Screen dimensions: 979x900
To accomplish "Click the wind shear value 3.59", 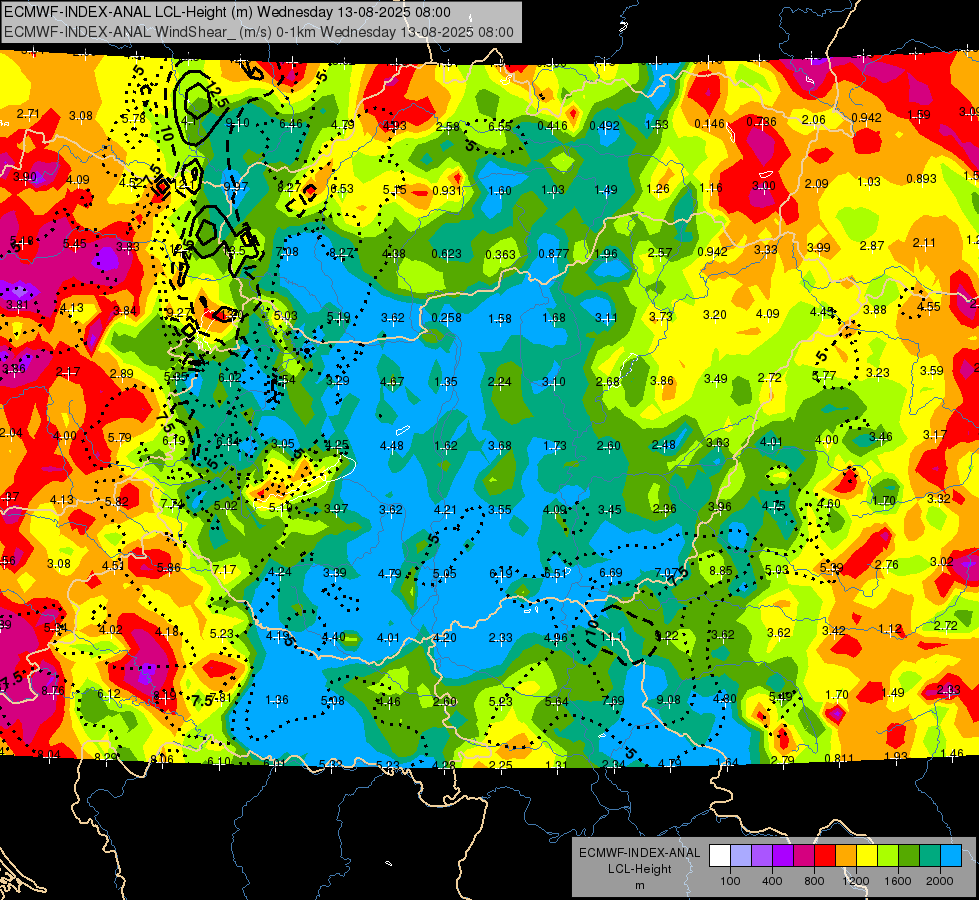I will 932,370.
